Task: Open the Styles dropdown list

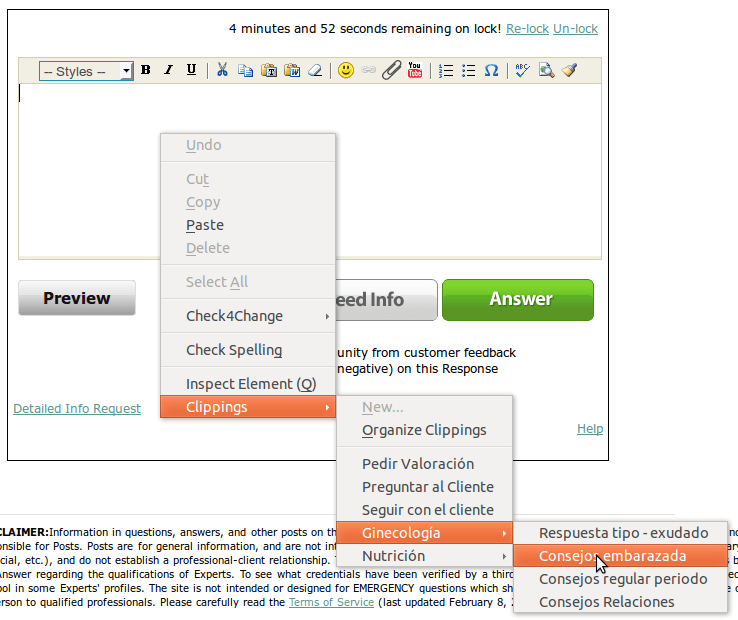Action: [x=86, y=71]
